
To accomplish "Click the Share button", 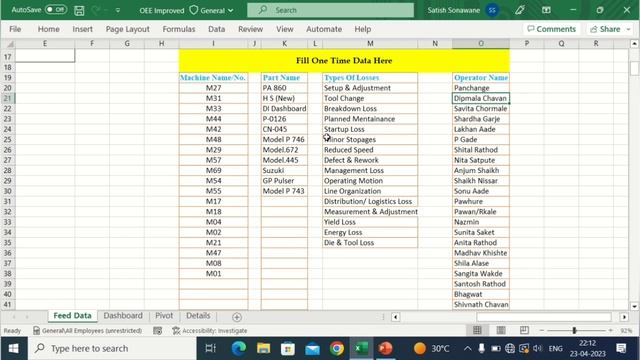I will pyautogui.click(x=605, y=29).
